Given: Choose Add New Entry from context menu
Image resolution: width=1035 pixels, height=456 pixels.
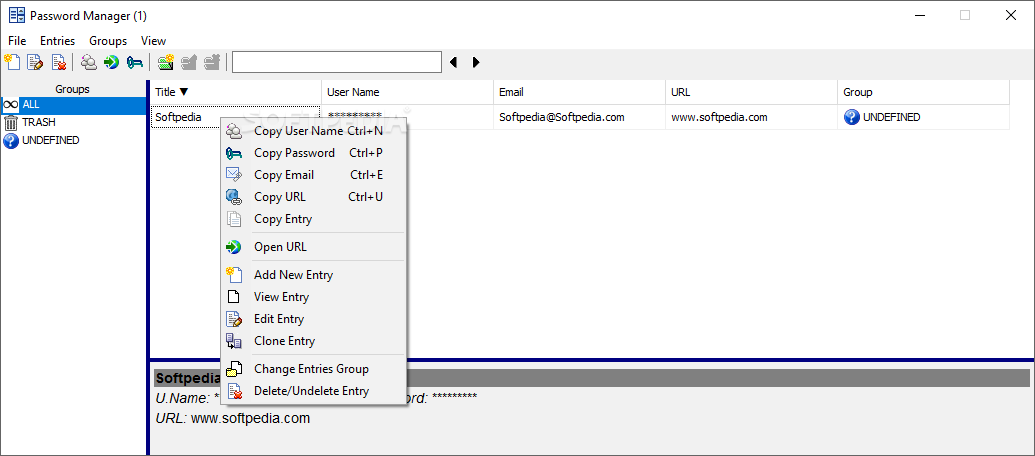Looking at the screenshot, I should 314,275.
